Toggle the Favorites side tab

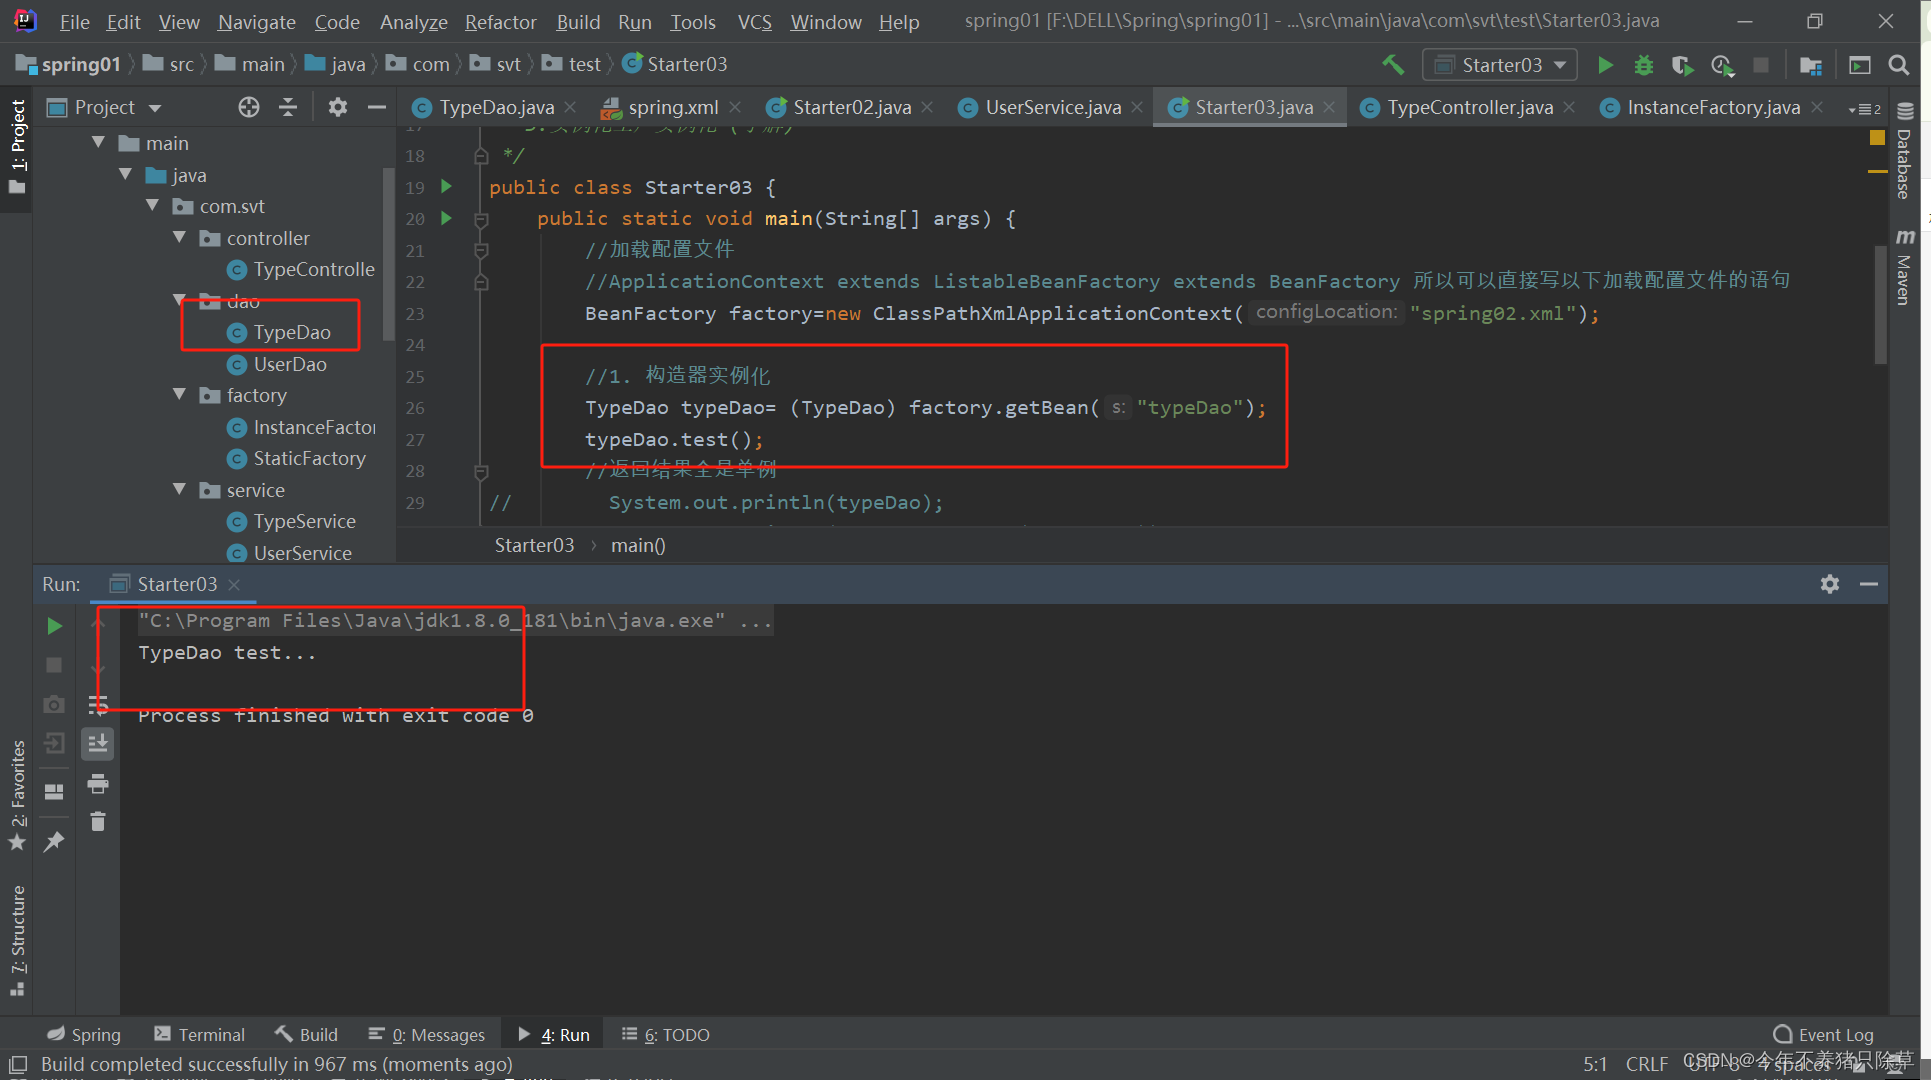click(x=17, y=795)
